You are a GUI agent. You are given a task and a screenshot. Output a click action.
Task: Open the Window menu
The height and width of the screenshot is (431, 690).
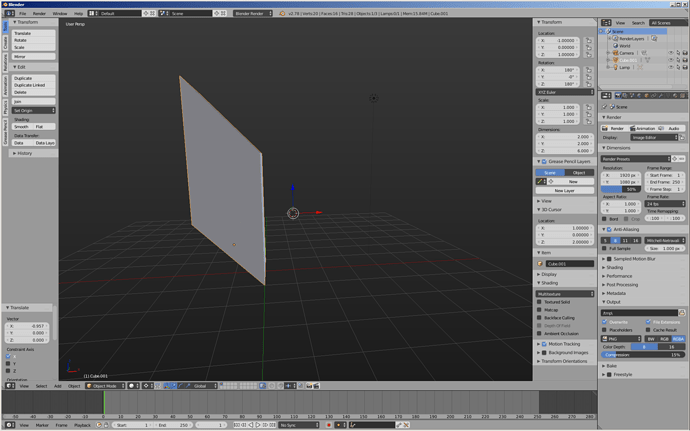(60, 13)
